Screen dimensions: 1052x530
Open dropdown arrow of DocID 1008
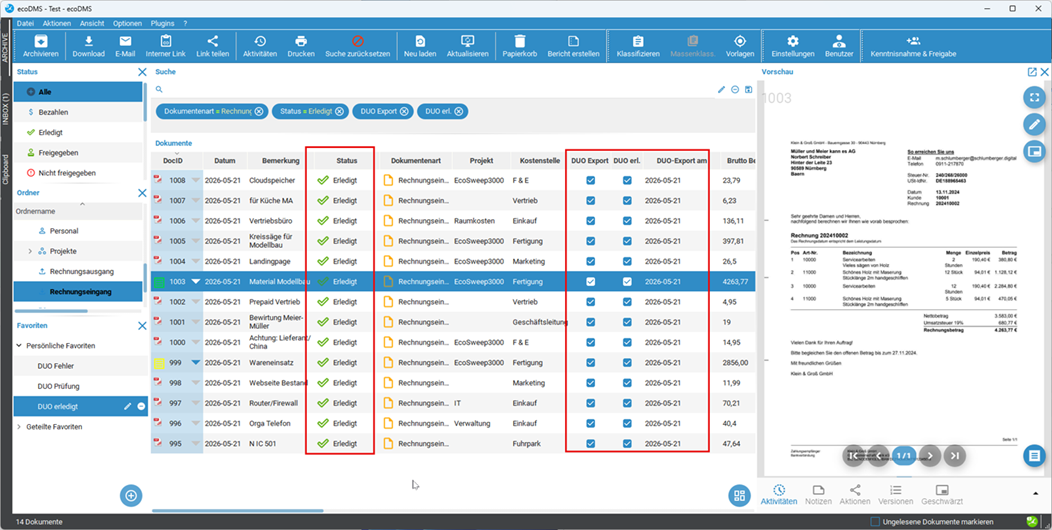[196, 180]
